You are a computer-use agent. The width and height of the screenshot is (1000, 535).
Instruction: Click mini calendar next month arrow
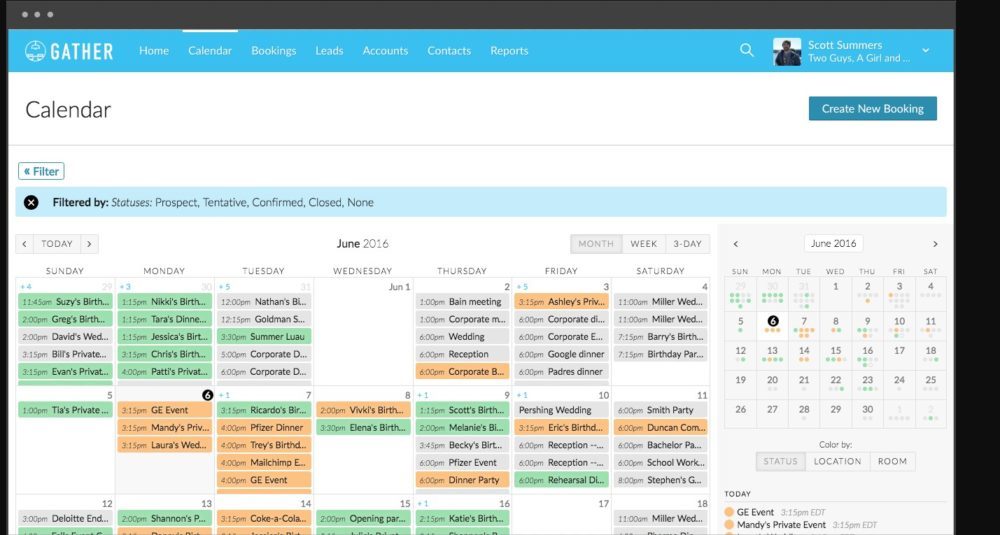[935, 244]
